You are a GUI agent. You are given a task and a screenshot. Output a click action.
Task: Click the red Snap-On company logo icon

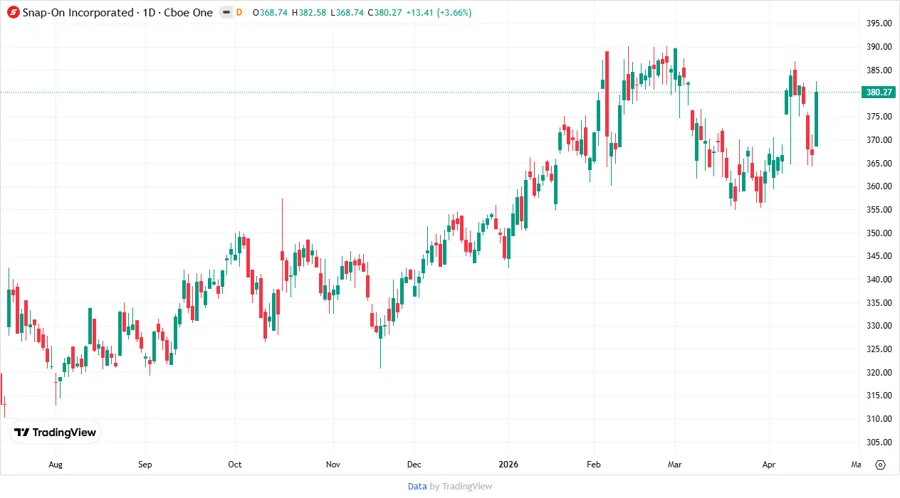[13, 12]
